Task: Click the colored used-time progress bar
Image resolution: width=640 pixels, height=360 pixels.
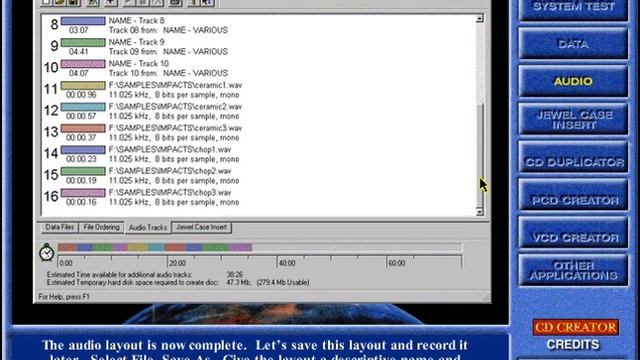Action: coord(155,247)
